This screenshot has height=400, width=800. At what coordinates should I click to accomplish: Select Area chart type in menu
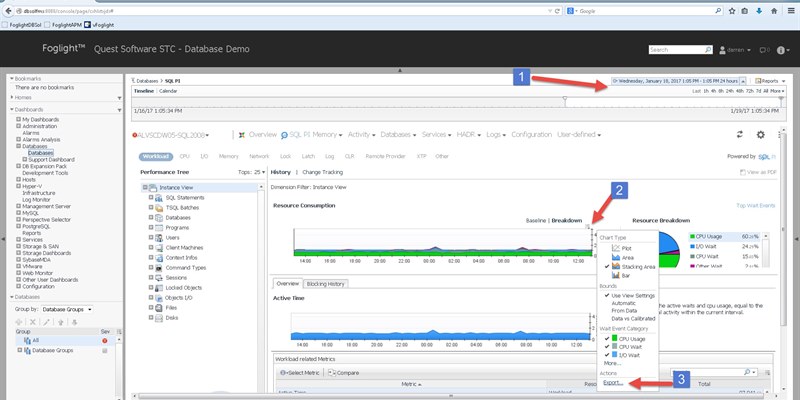(628, 258)
